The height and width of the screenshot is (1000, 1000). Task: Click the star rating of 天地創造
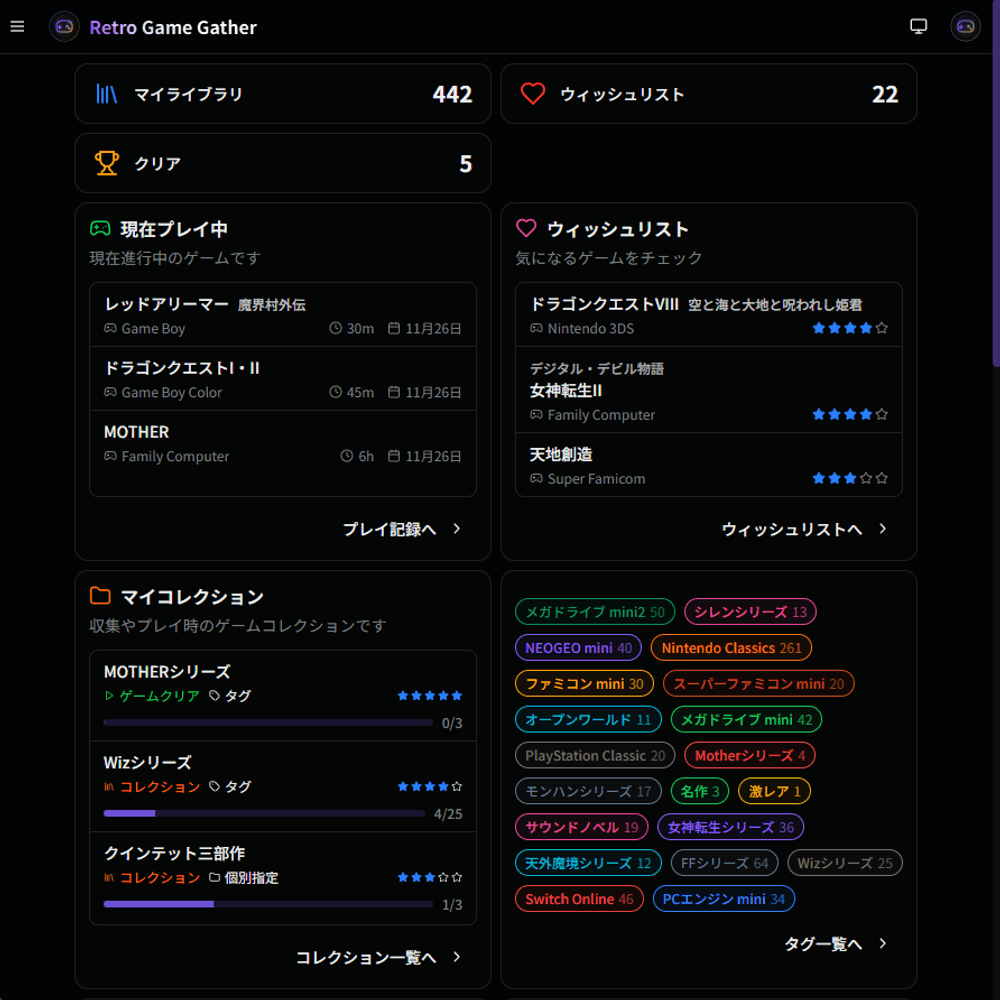pos(849,479)
